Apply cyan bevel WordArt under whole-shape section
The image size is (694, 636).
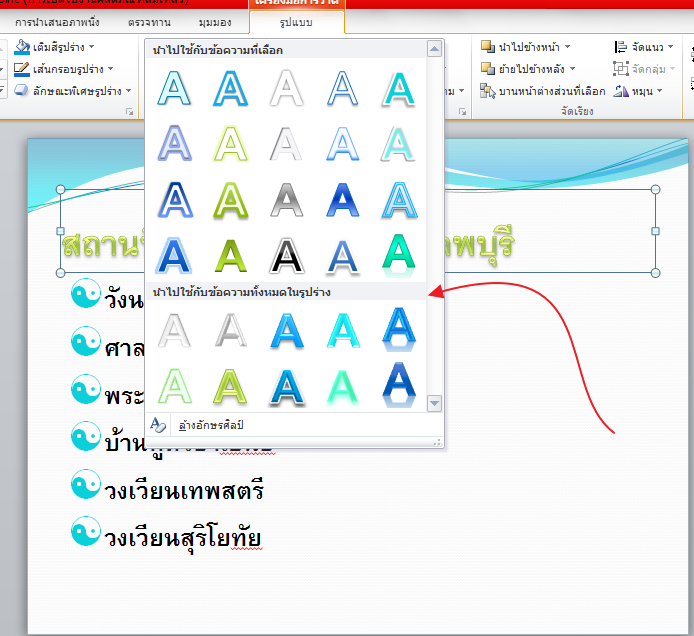343,330
